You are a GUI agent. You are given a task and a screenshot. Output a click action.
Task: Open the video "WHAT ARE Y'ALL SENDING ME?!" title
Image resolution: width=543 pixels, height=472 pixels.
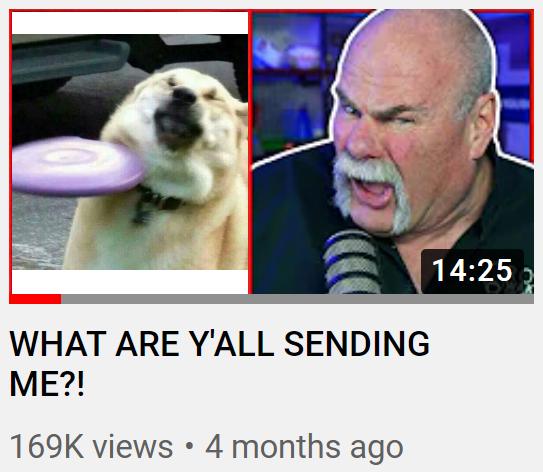click(x=220, y=363)
